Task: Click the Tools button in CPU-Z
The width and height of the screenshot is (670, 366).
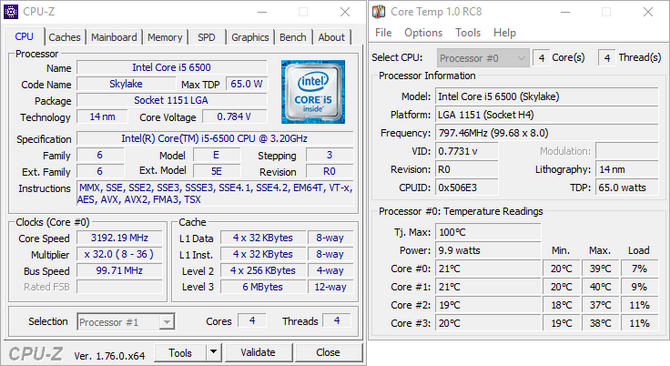Action: [180, 353]
